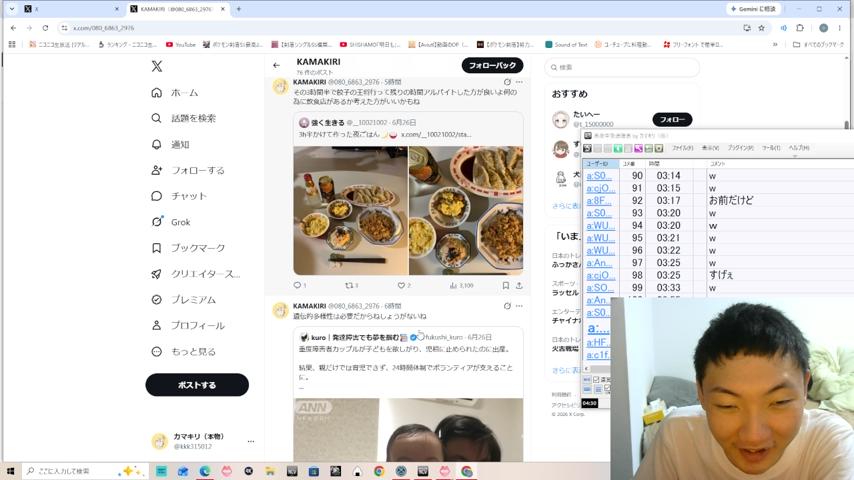
Task: Open すべてのブックマーク folder
Action: (x=818, y=45)
